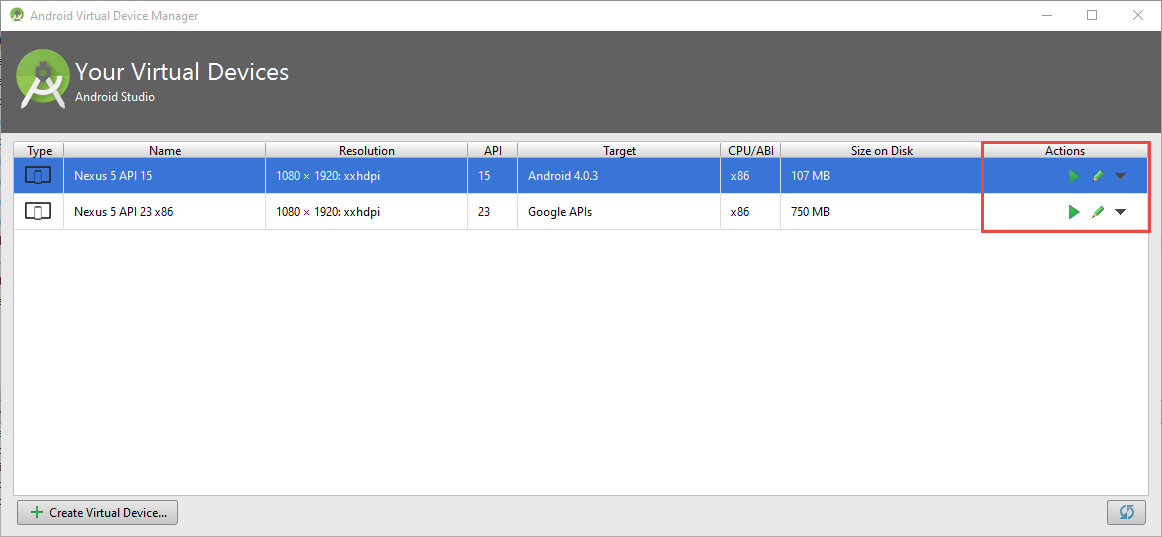Click the 750 MB size cell
Image resolution: width=1162 pixels, height=537 pixels.
click(881, 212)
